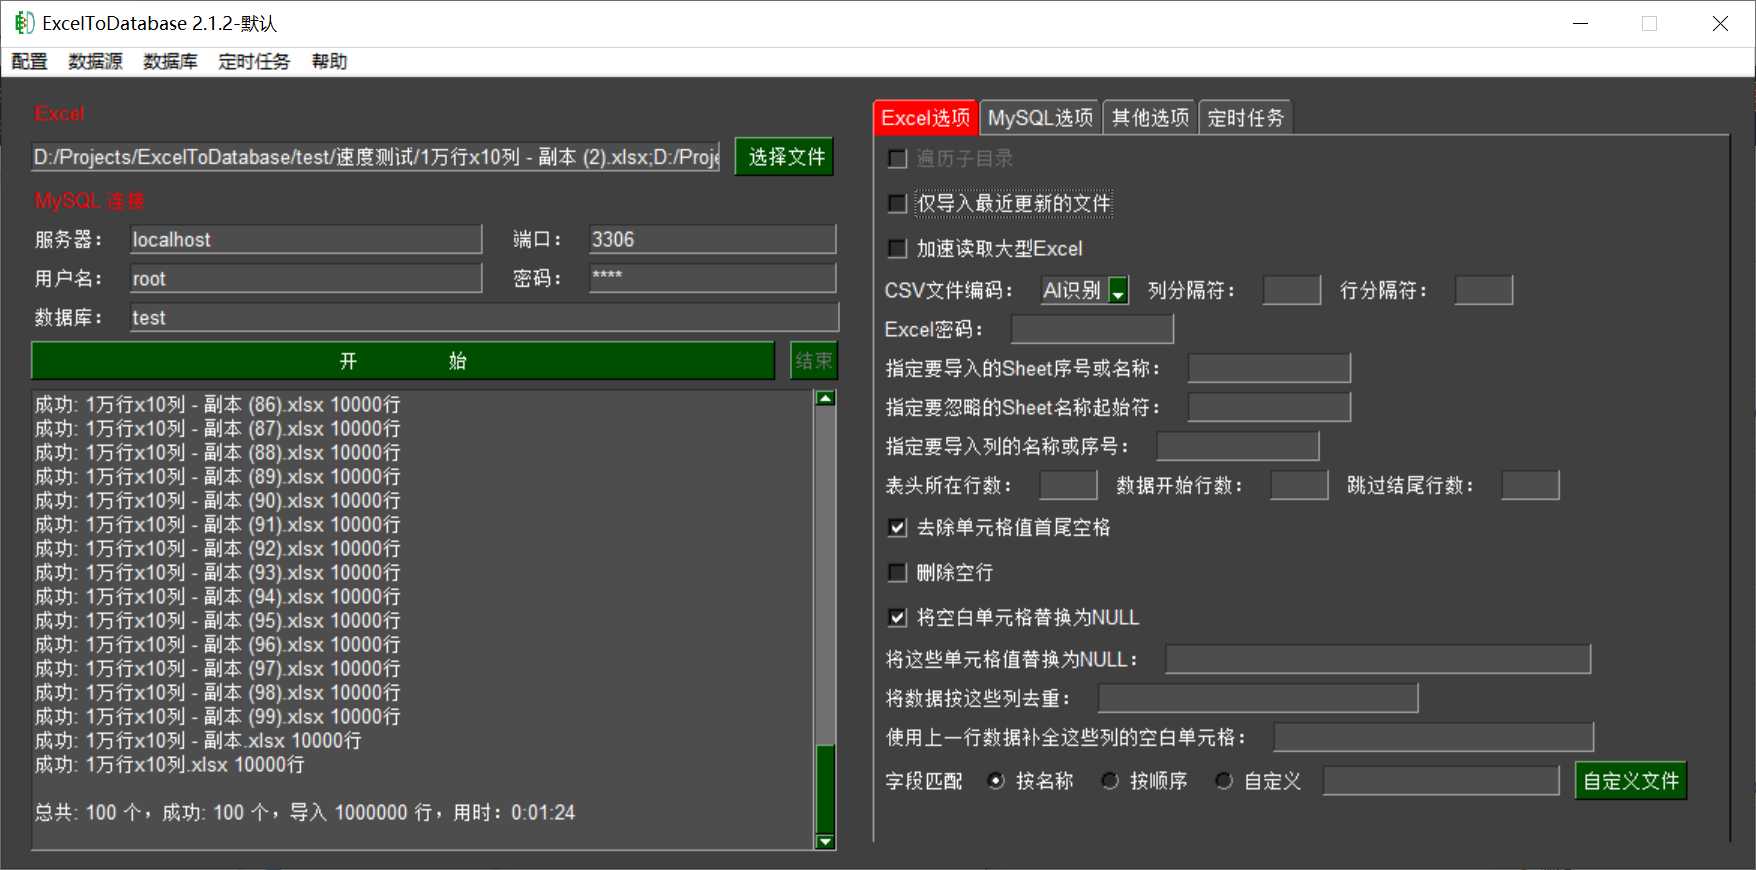Uncheck 去除单元格值首尾空格
The width and height of the screenshot is (1756, 870).
897,528
